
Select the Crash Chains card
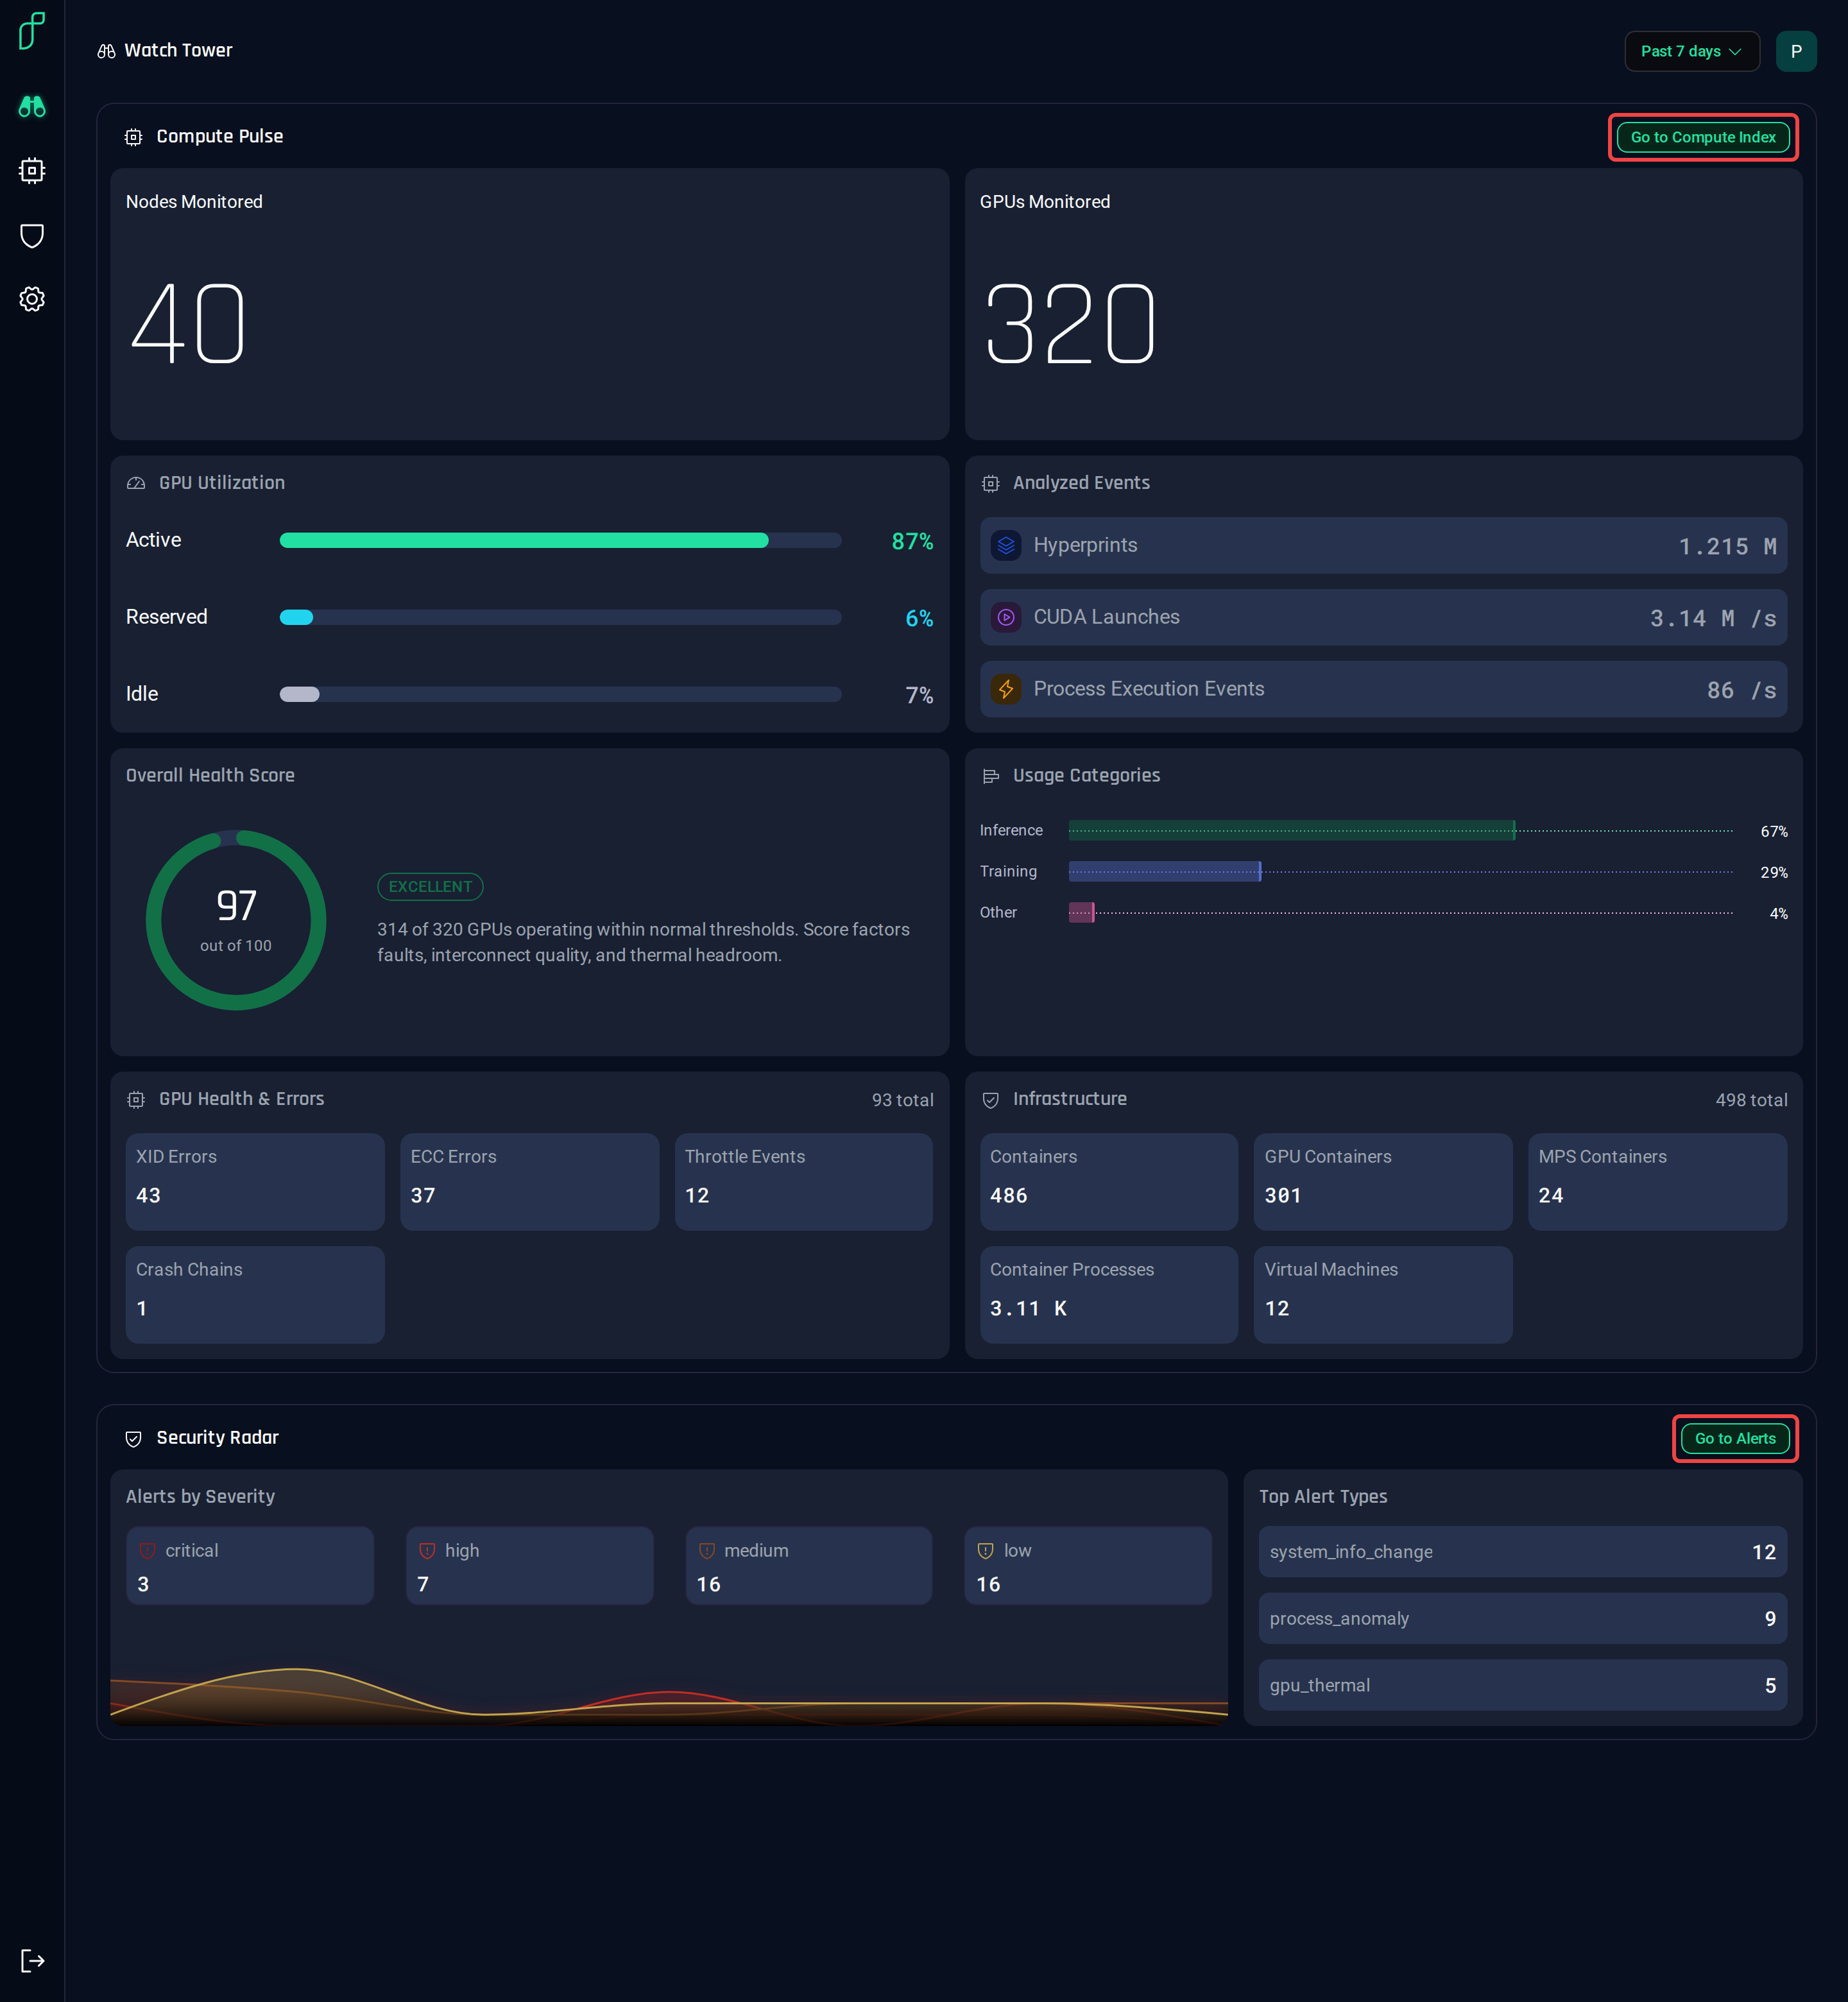coord(255,1295)
